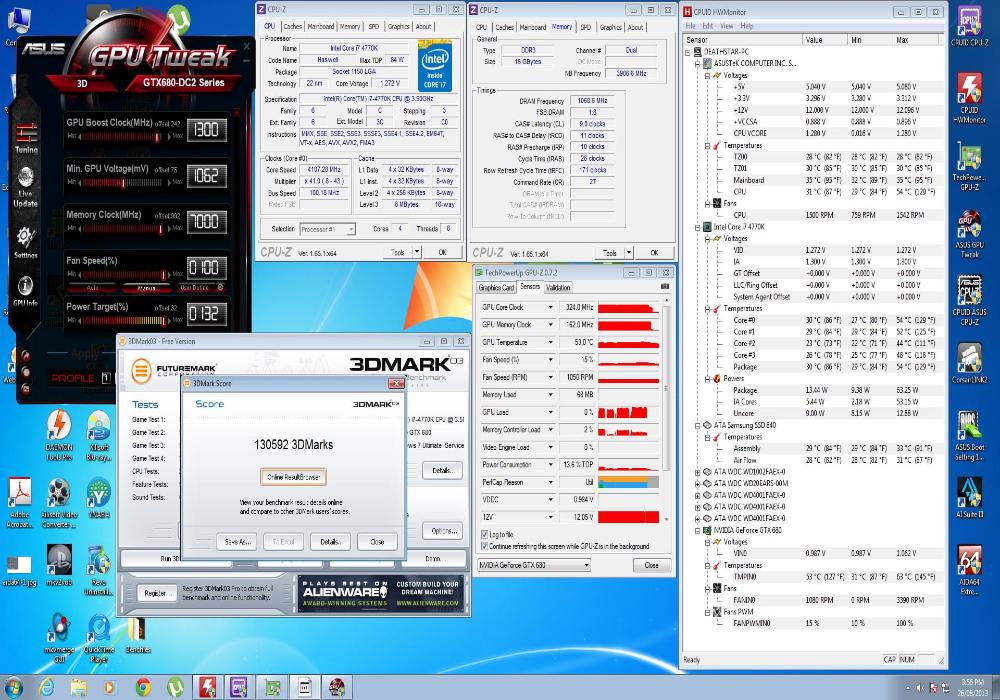
Task: Set GPU Tweak fan mode to User Define
Action: pyautogui.click(x=196, y=288)
